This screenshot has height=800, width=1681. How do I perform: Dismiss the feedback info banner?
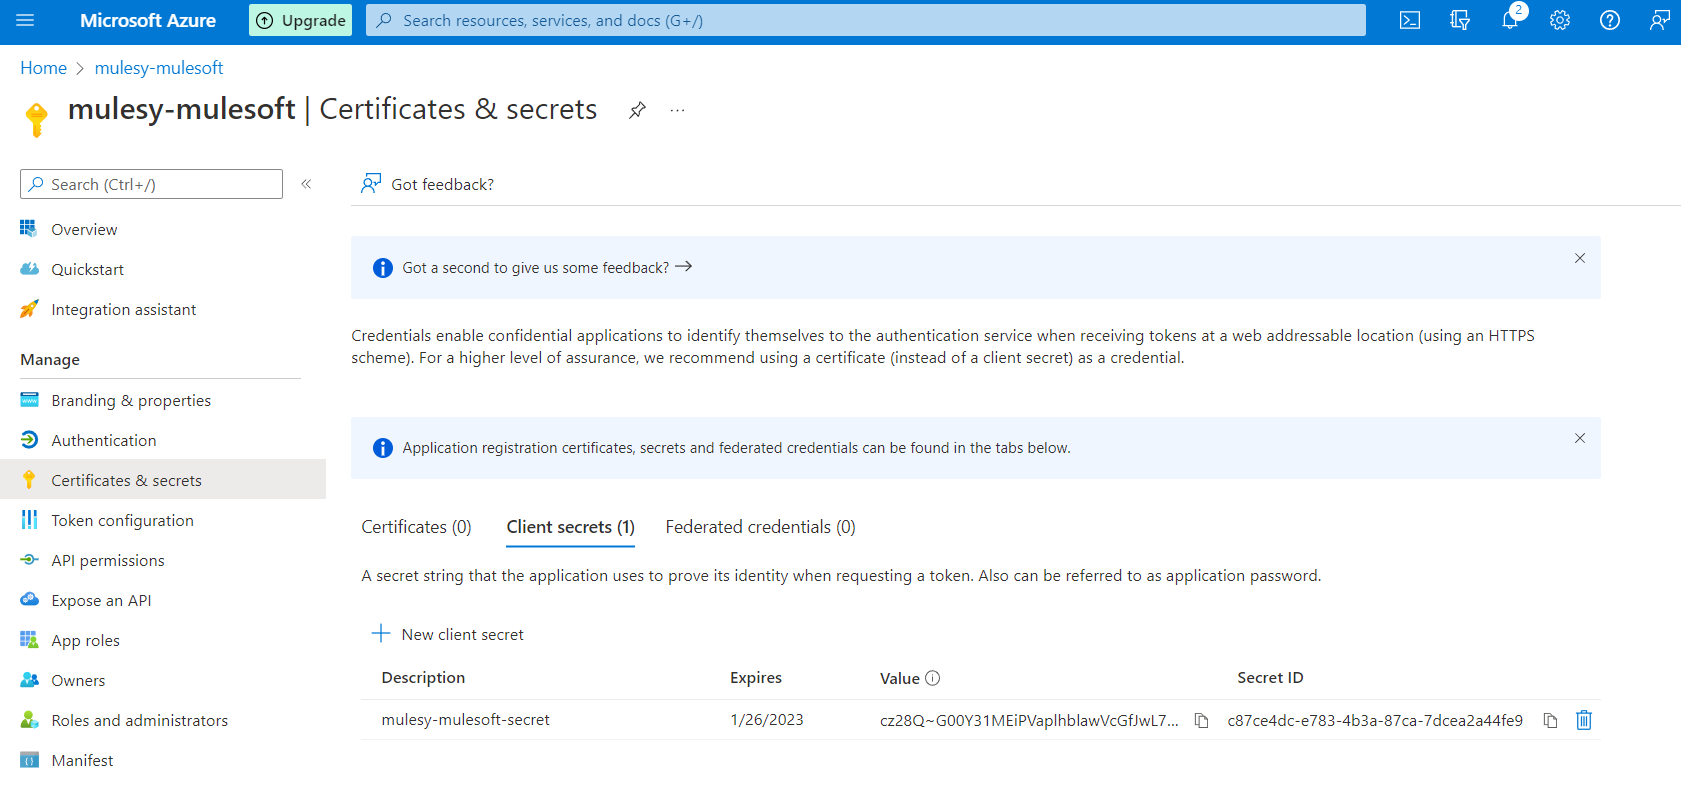click(1580, 258)
